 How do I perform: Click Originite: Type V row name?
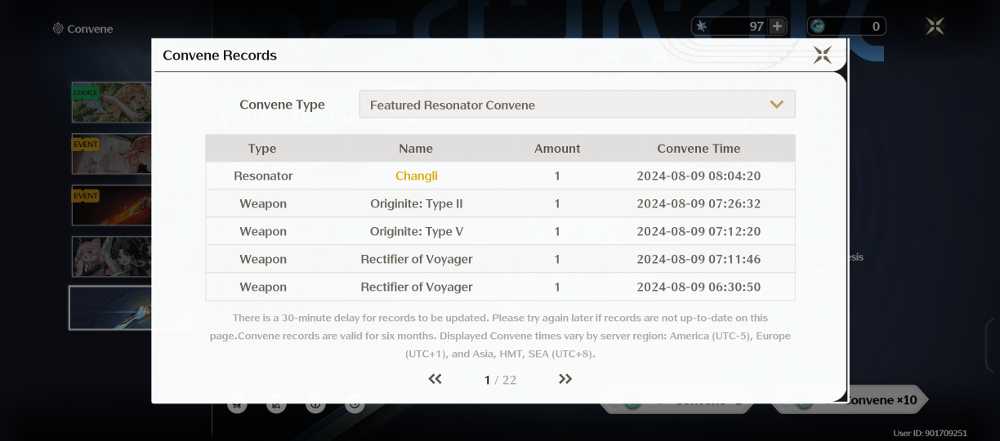[x=416, y=232]
